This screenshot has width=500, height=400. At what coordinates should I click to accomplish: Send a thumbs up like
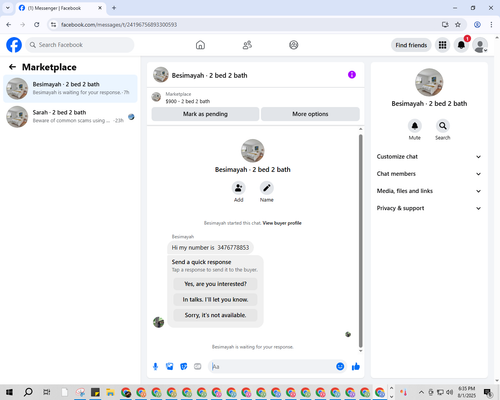[x=356, y=367]
